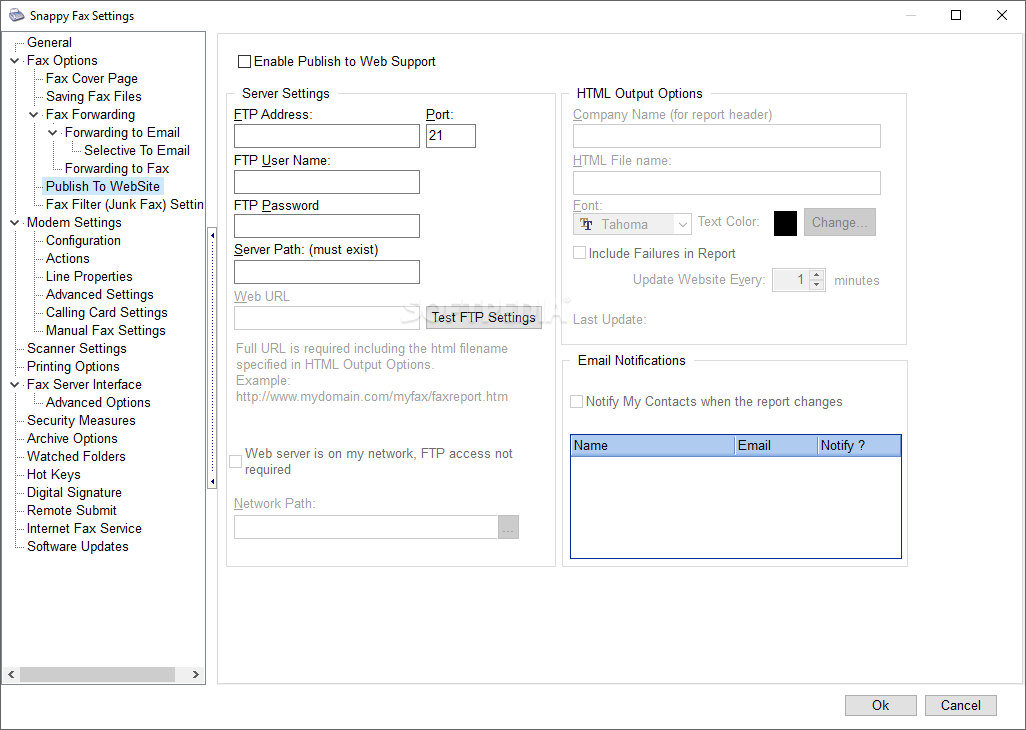The image size is (1026, 730).
Task: Toggle Include Failures in Report
Action: point(579,253)
